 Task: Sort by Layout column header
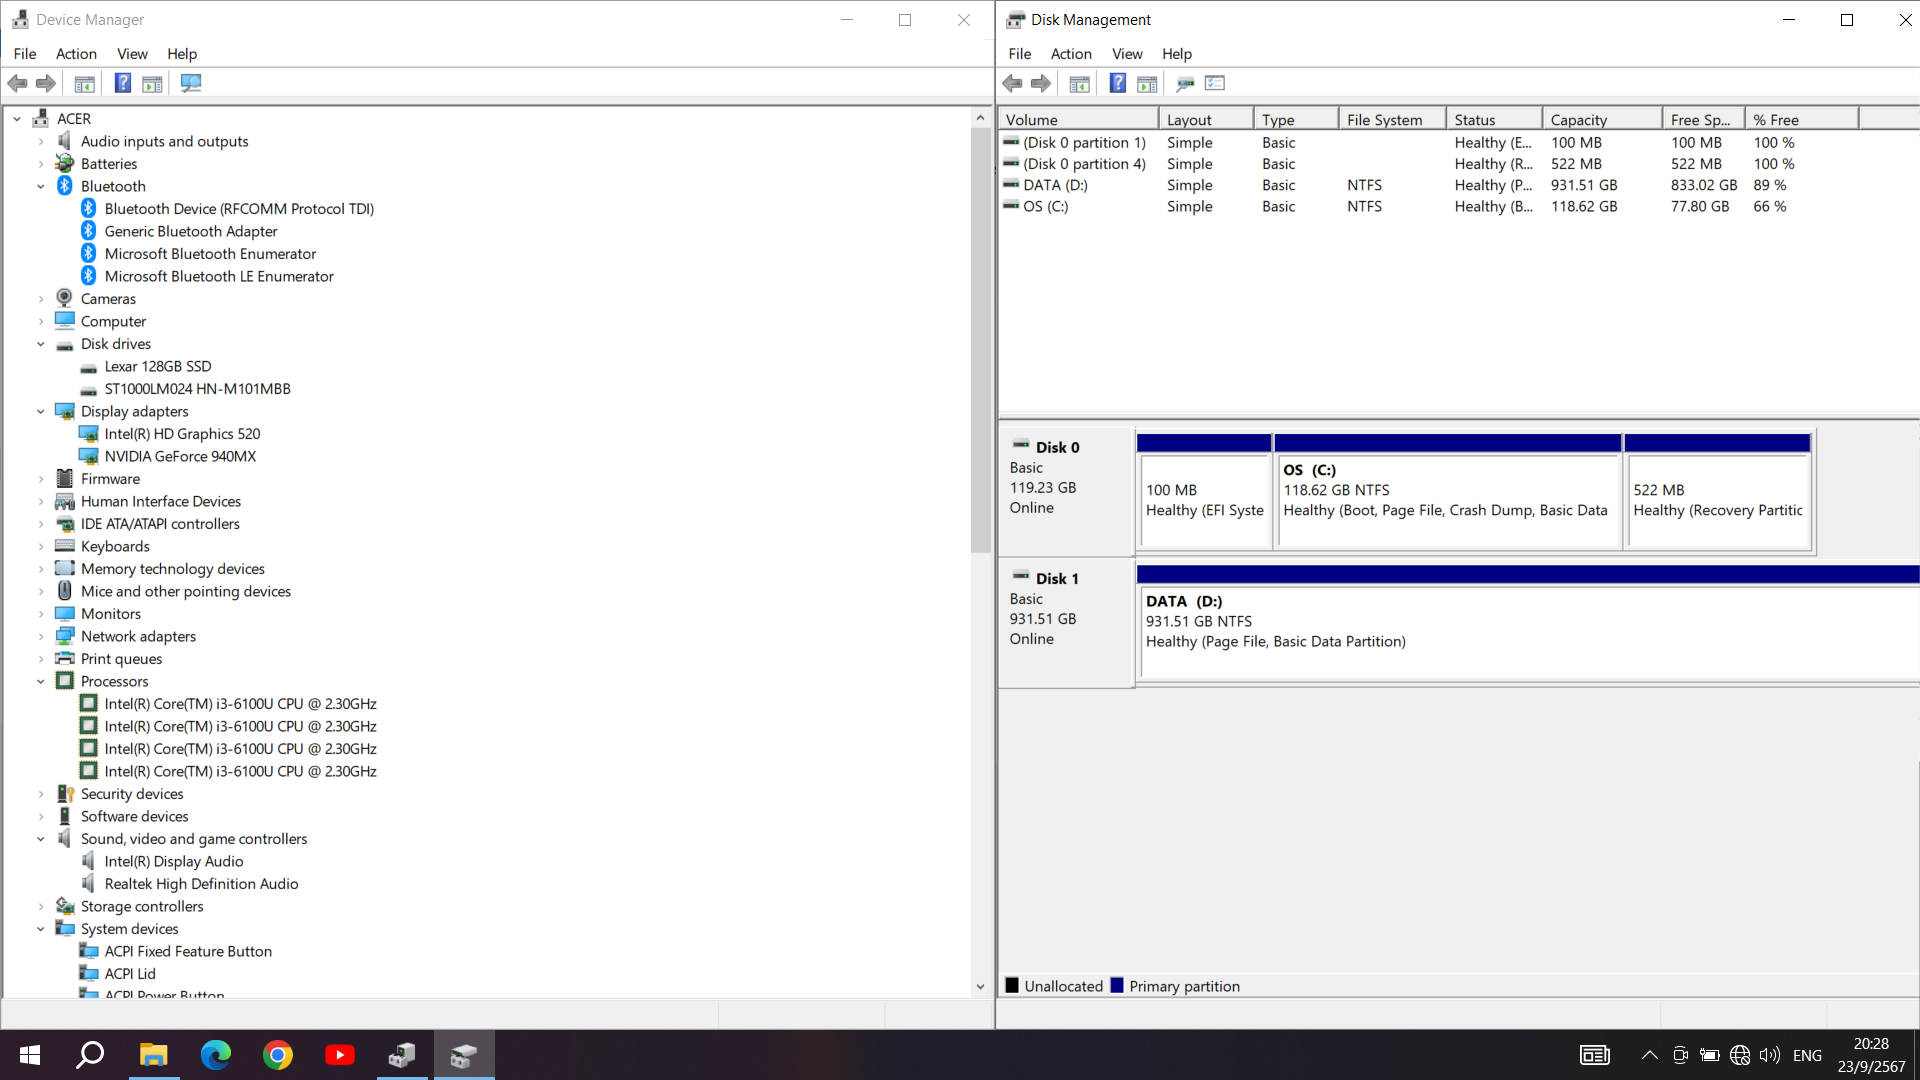coord(1207,119)
